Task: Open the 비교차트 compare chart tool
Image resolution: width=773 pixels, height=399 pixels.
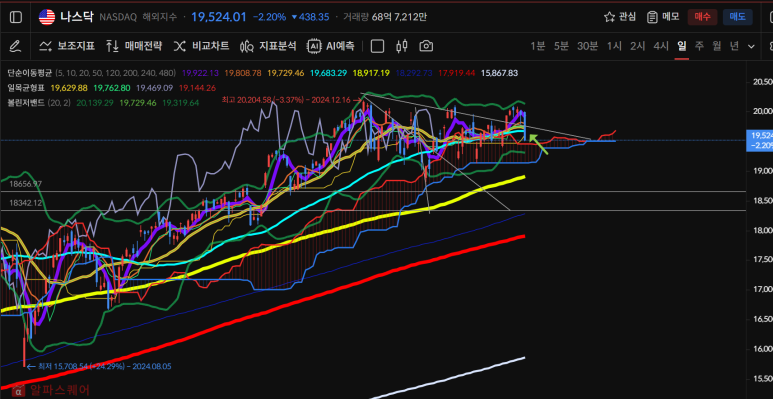Action: (x=201, y=46)
